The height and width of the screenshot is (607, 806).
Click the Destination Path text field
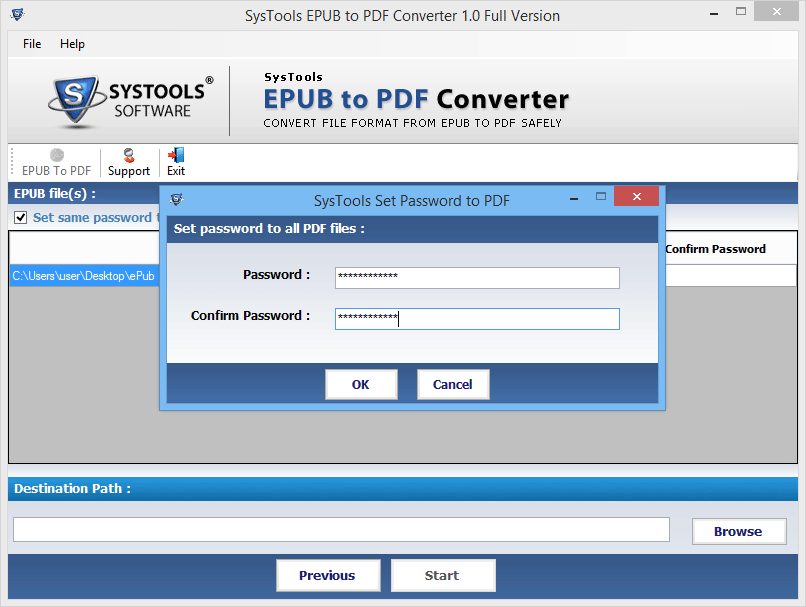pyautogui.click(x=341, y=529)
